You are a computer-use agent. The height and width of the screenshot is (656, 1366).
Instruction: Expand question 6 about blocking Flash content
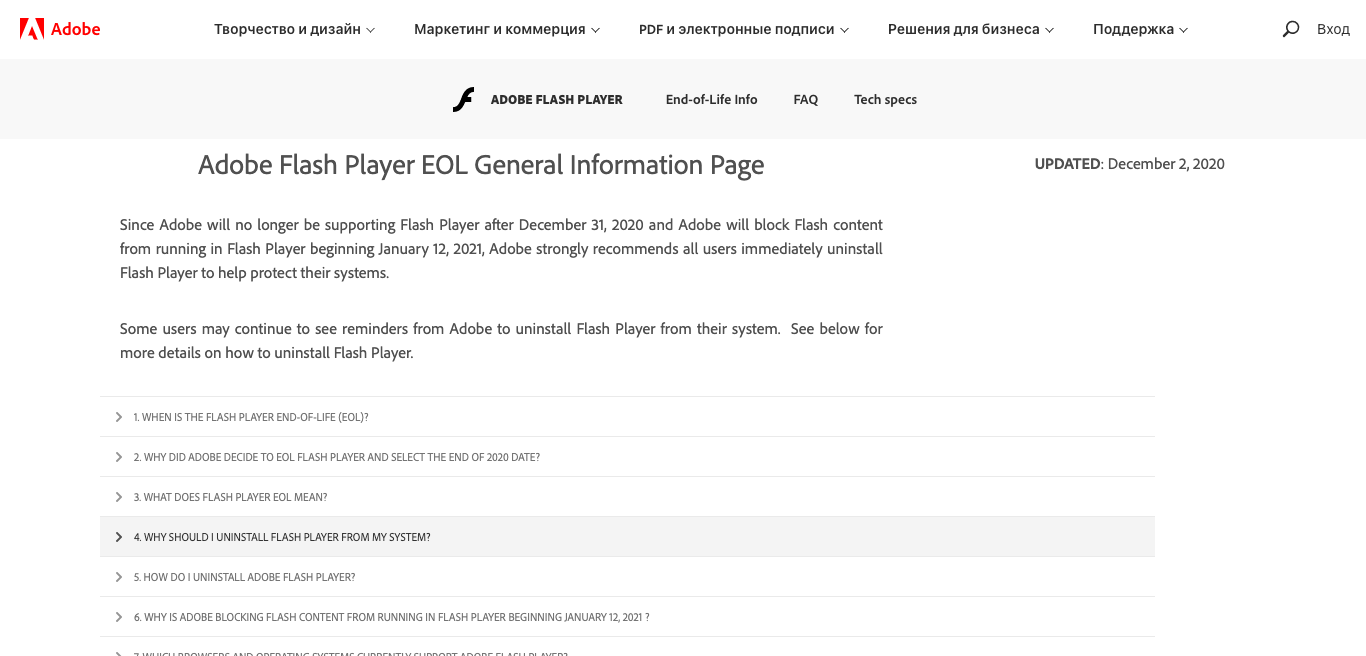click(391, 617)
